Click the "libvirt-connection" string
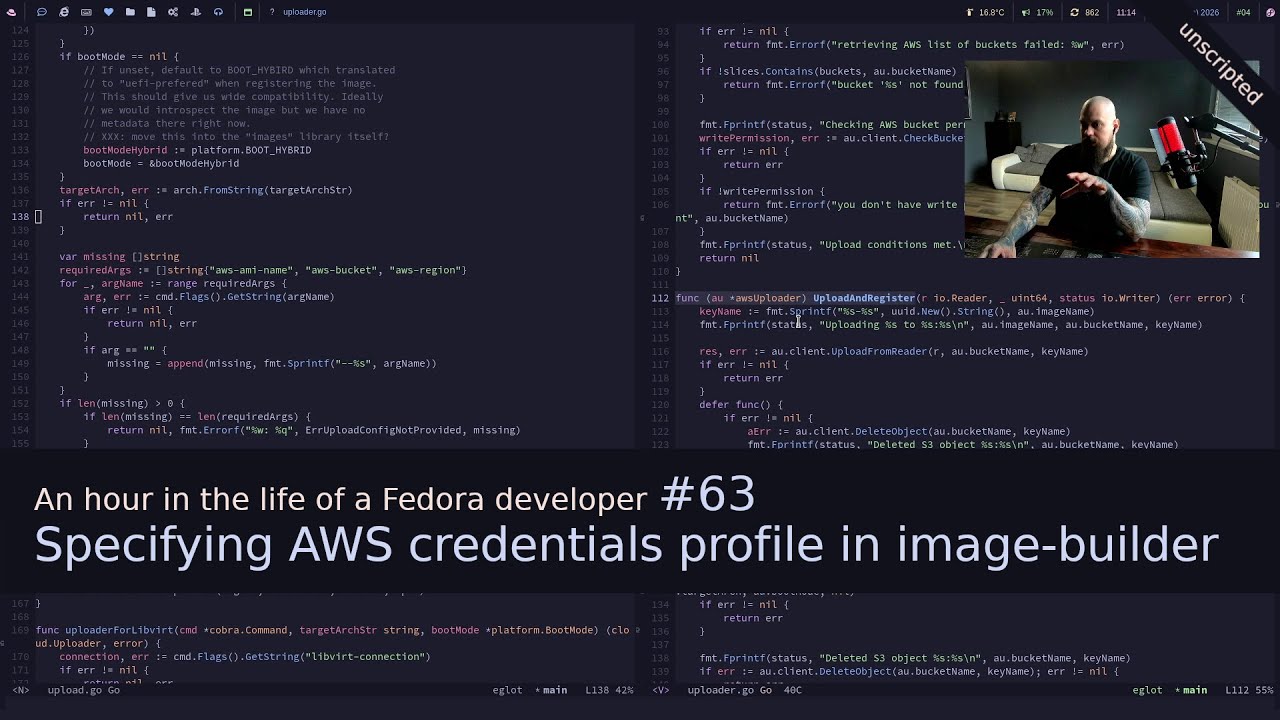The image size is (1280, 720). point(365,657)
